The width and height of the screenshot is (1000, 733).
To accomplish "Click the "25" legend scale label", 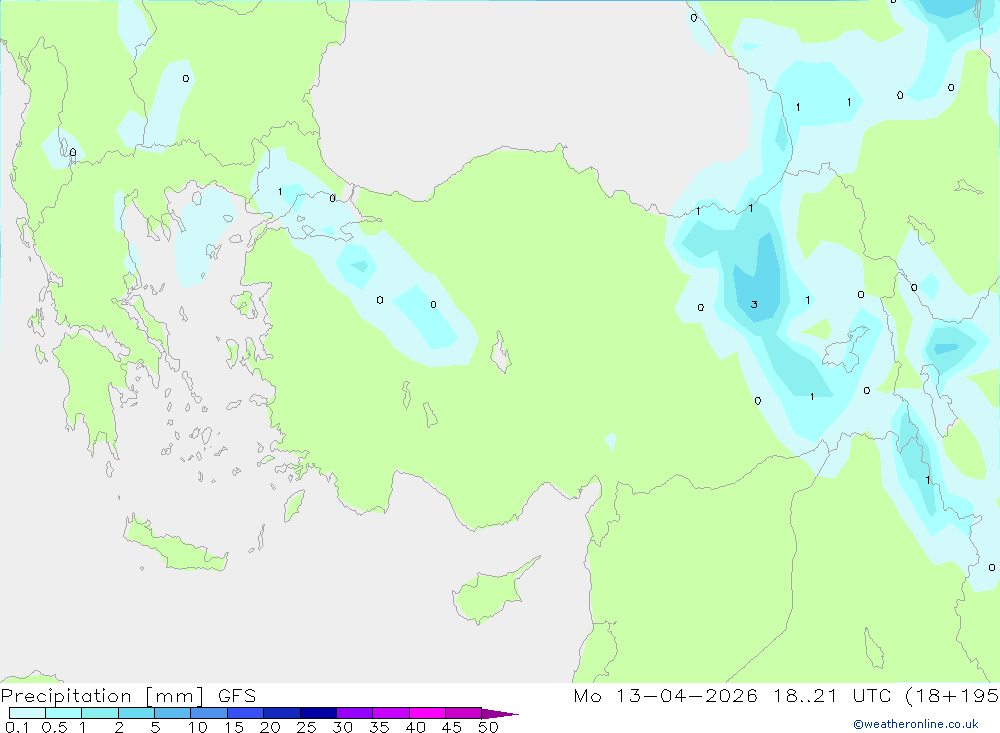I will (x=306, y=727).
